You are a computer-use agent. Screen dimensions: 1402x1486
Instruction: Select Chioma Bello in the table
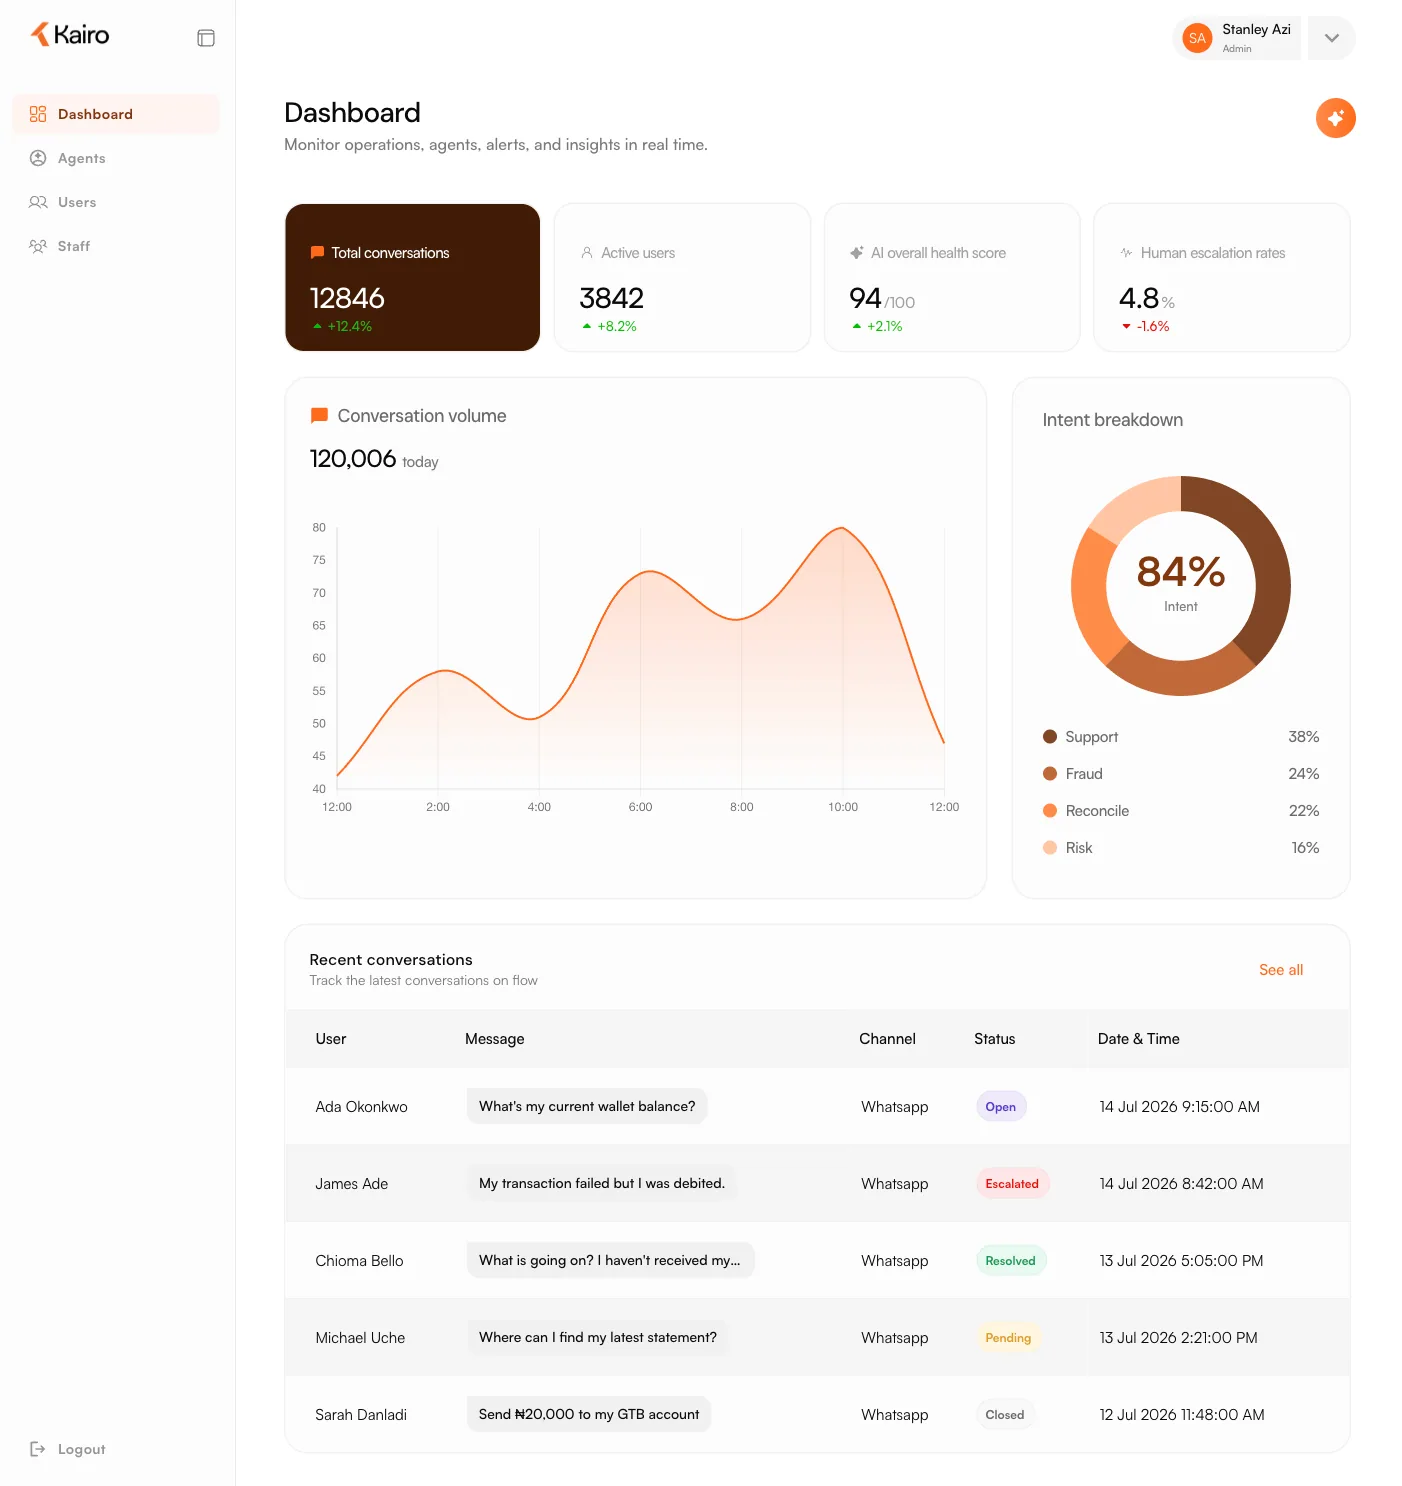click(359, 1260)
